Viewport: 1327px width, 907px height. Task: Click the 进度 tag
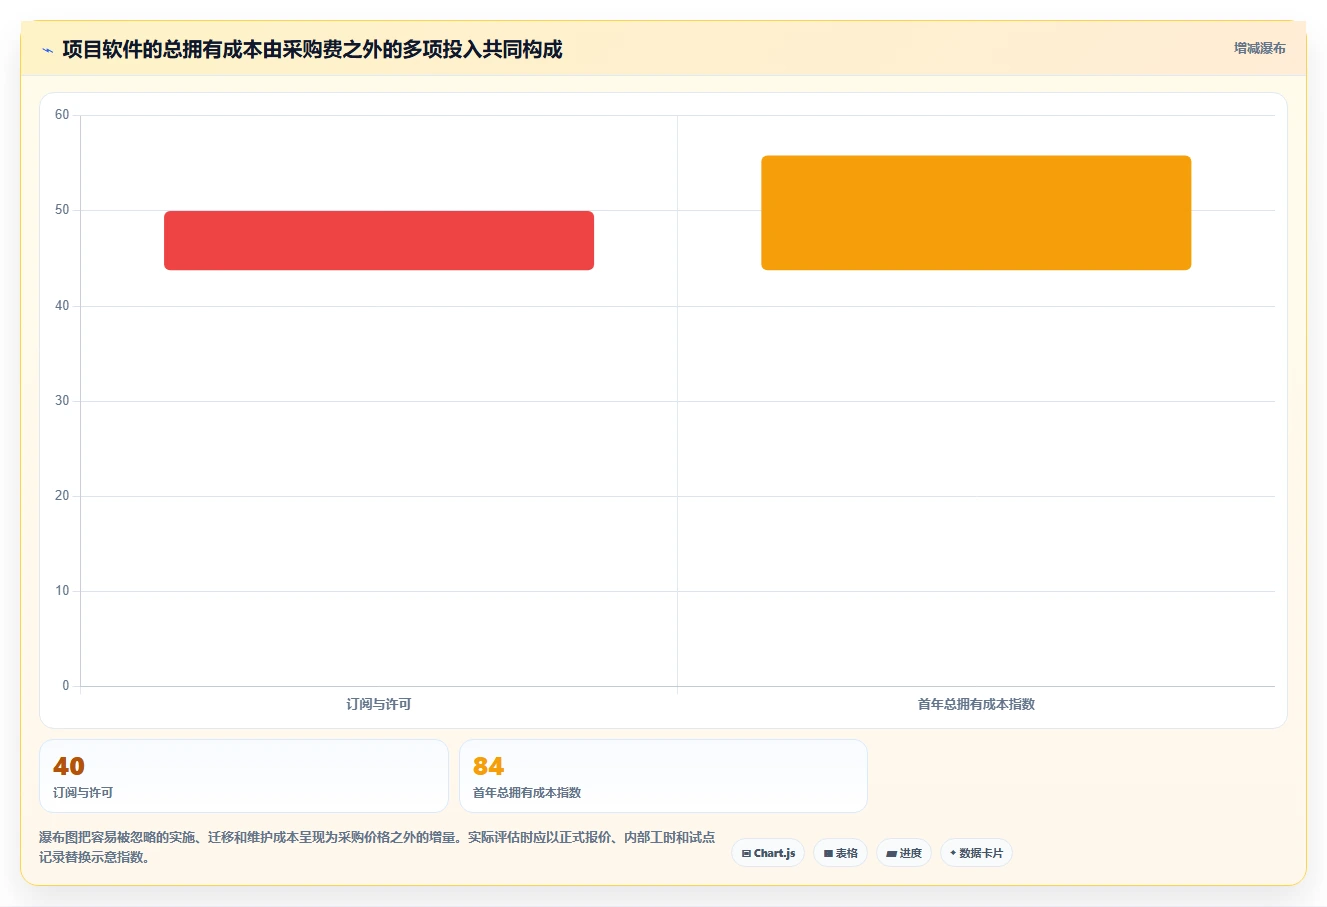pyautogui.click(x=904, y=853)
